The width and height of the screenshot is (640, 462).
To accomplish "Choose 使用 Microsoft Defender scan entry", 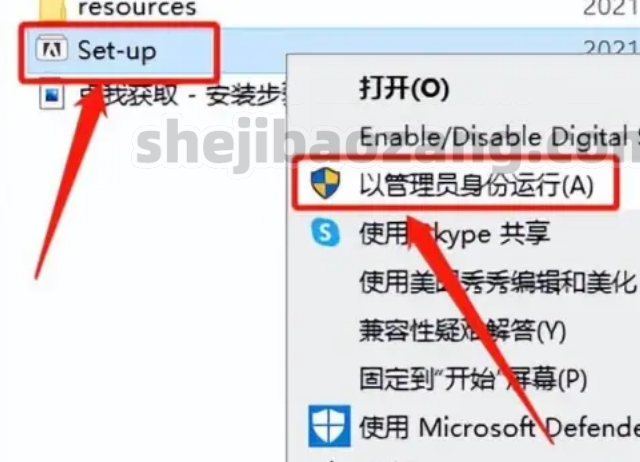I will pos(499,427).
